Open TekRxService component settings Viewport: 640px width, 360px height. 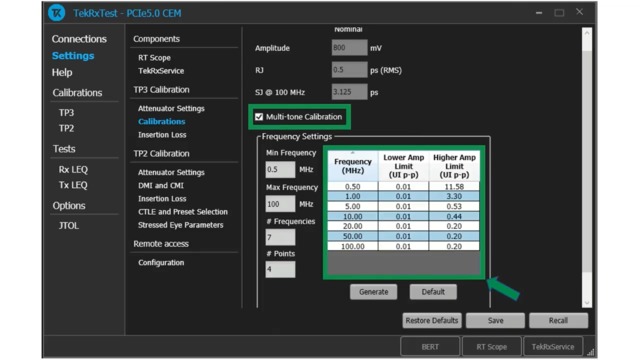[161, 71]
